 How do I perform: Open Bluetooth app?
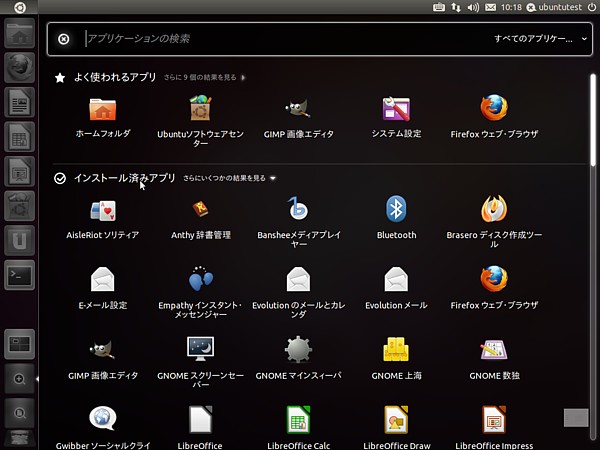396,209
